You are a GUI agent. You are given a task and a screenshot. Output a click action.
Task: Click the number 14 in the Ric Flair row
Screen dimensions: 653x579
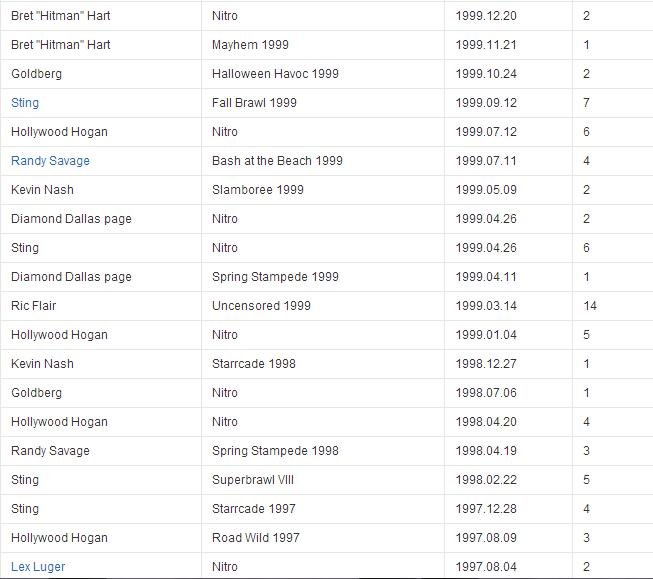(x=590, y=306)
